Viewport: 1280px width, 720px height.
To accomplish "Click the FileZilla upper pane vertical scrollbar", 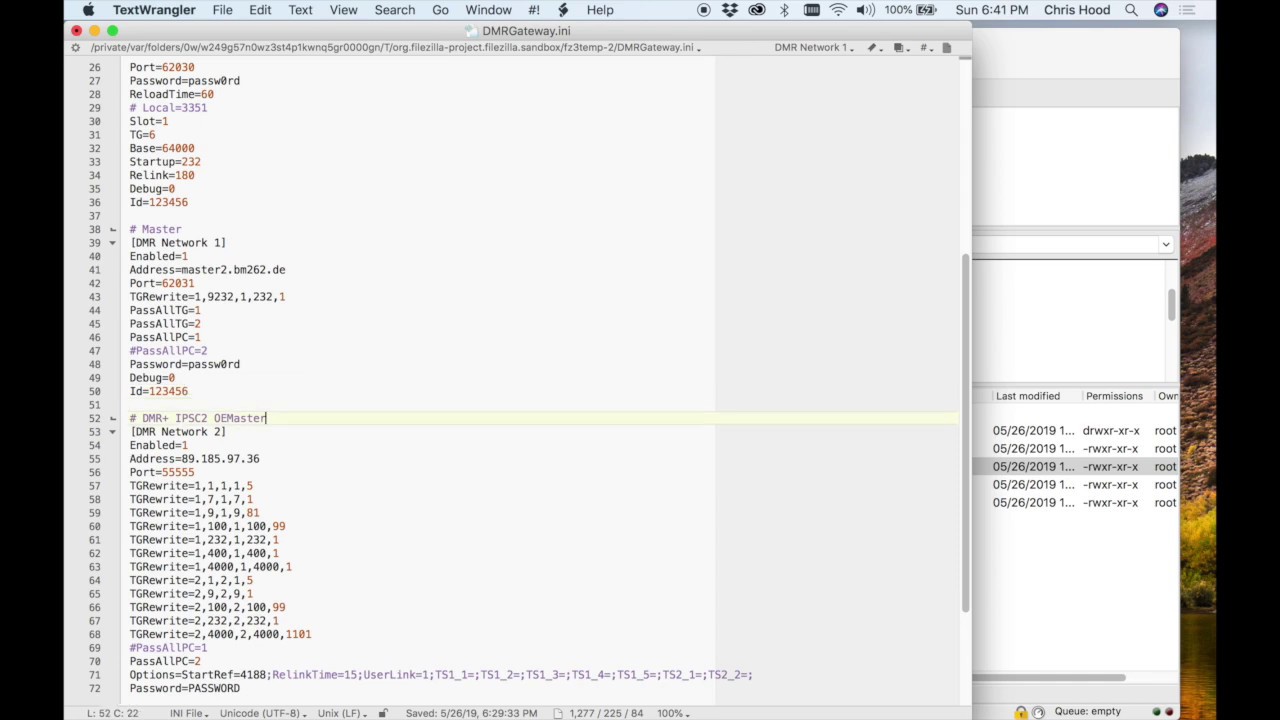I will pos(1171,305).
